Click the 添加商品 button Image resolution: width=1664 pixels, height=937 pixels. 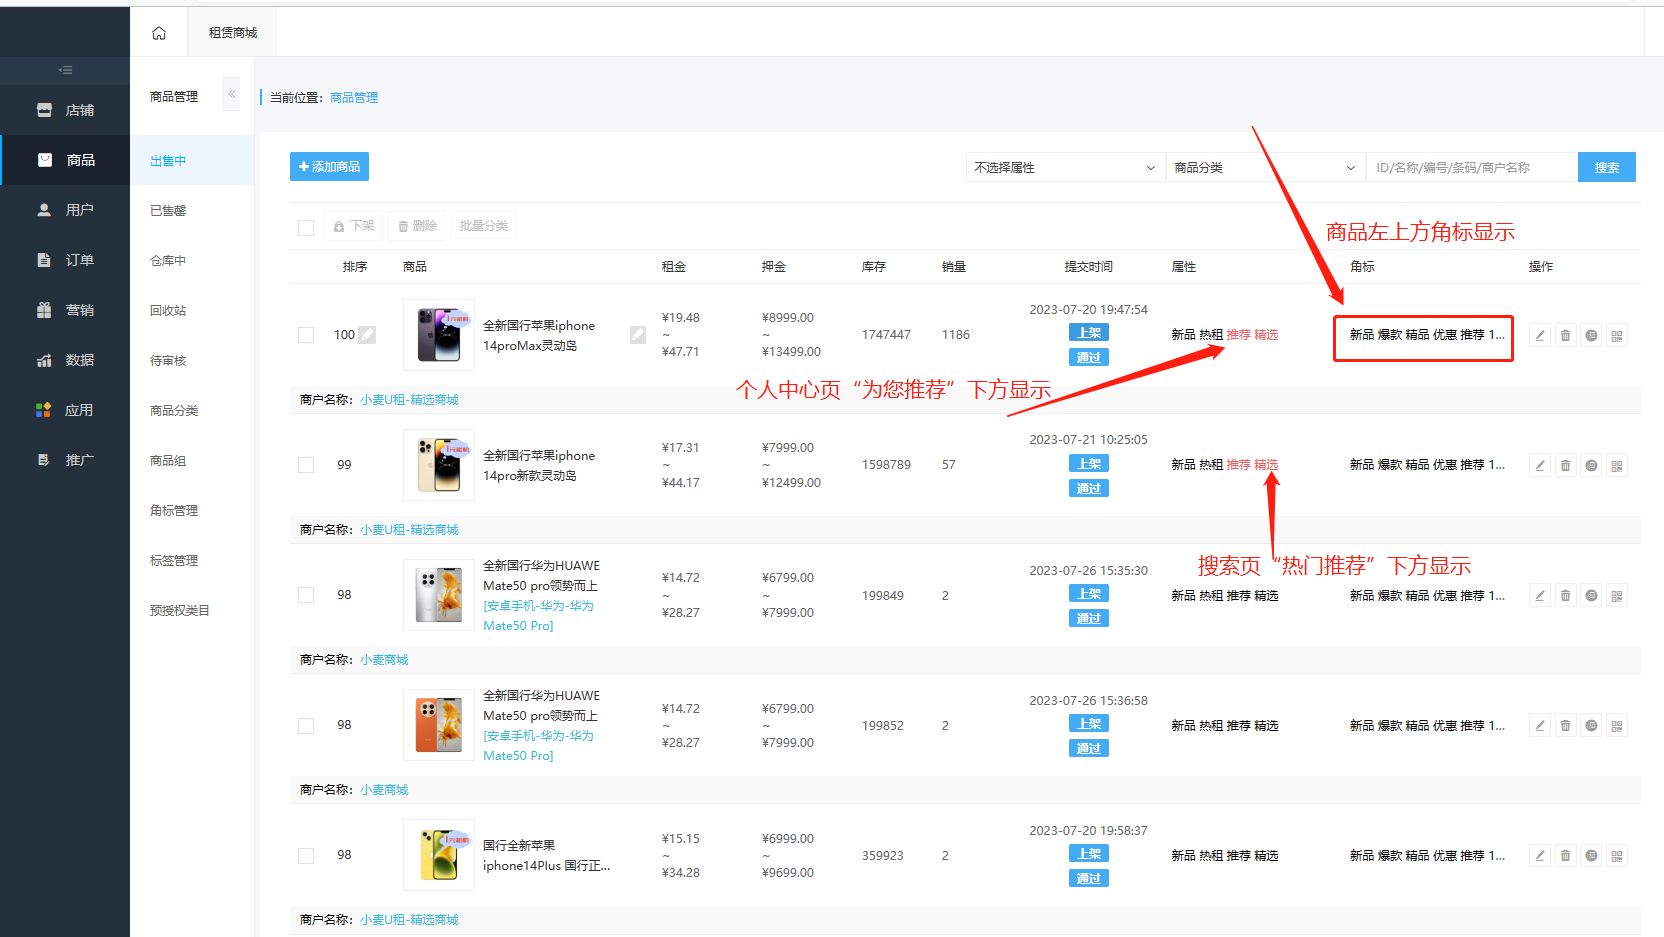(x=329, y=167)
